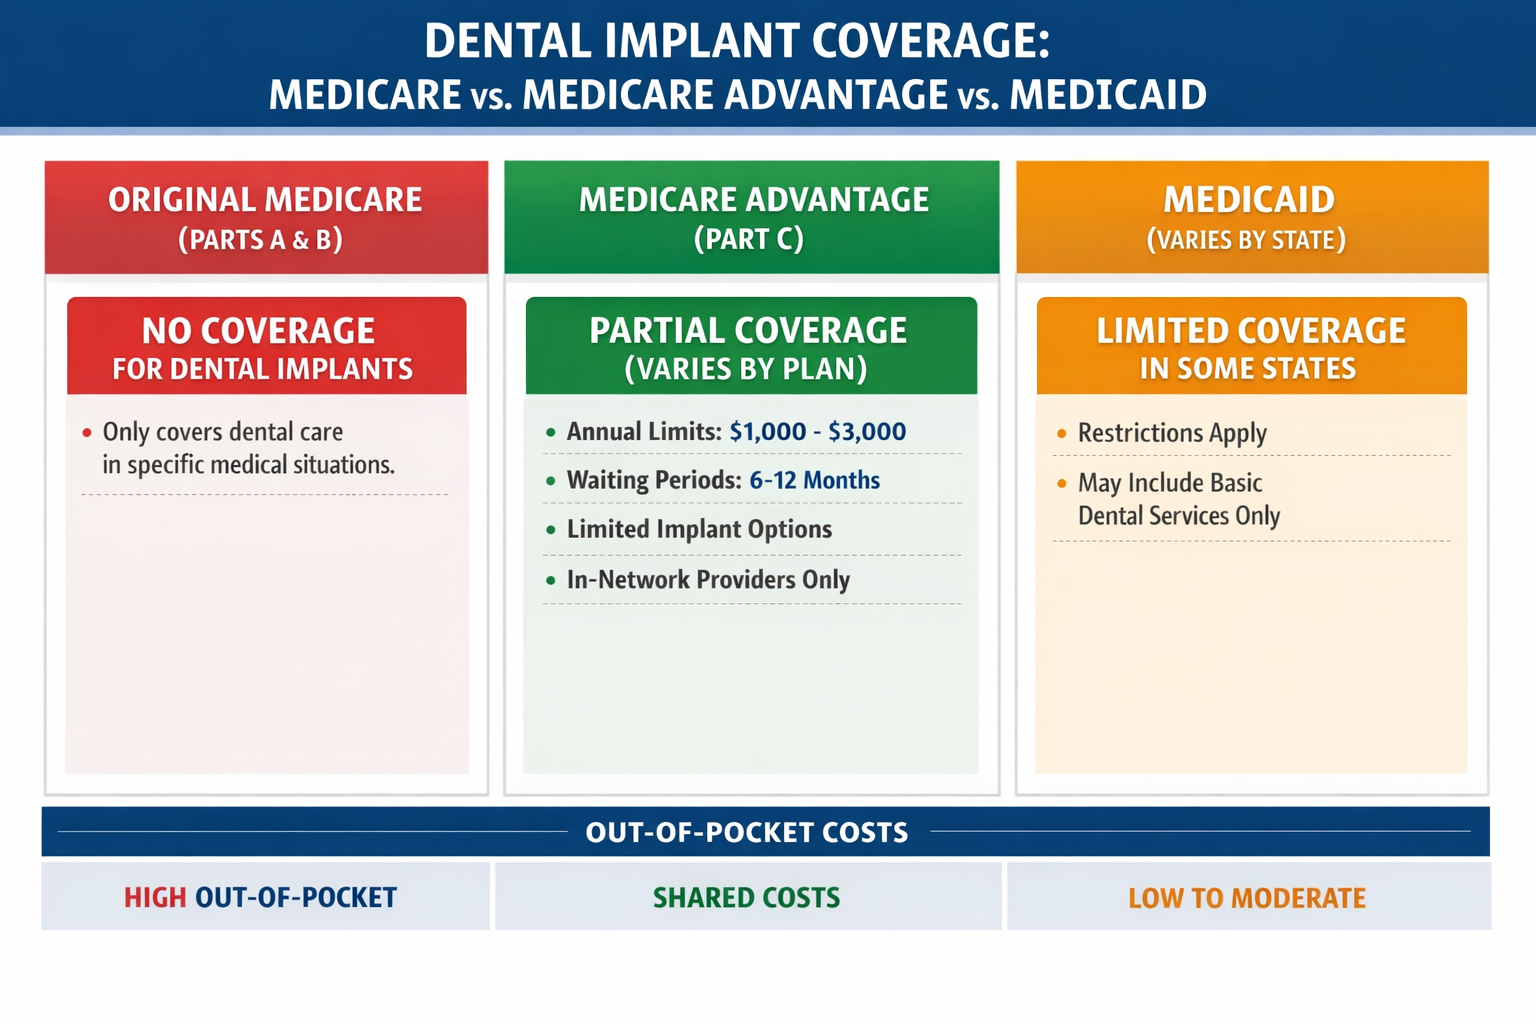The image size is (1536, 1024).
Task: Click the green Partial Coverage (Varies by Plan) box
Action: 750,346
